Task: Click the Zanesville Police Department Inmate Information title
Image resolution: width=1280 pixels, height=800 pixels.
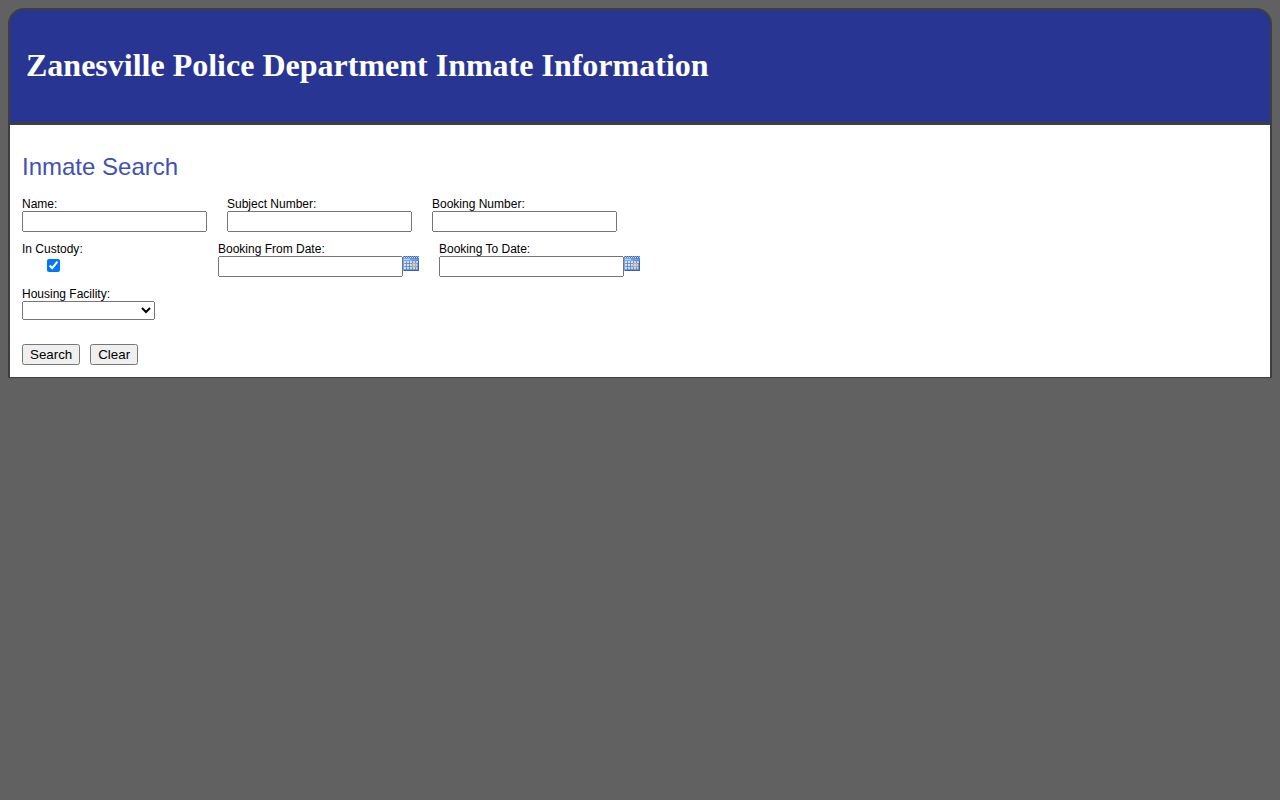Action: 367,66
